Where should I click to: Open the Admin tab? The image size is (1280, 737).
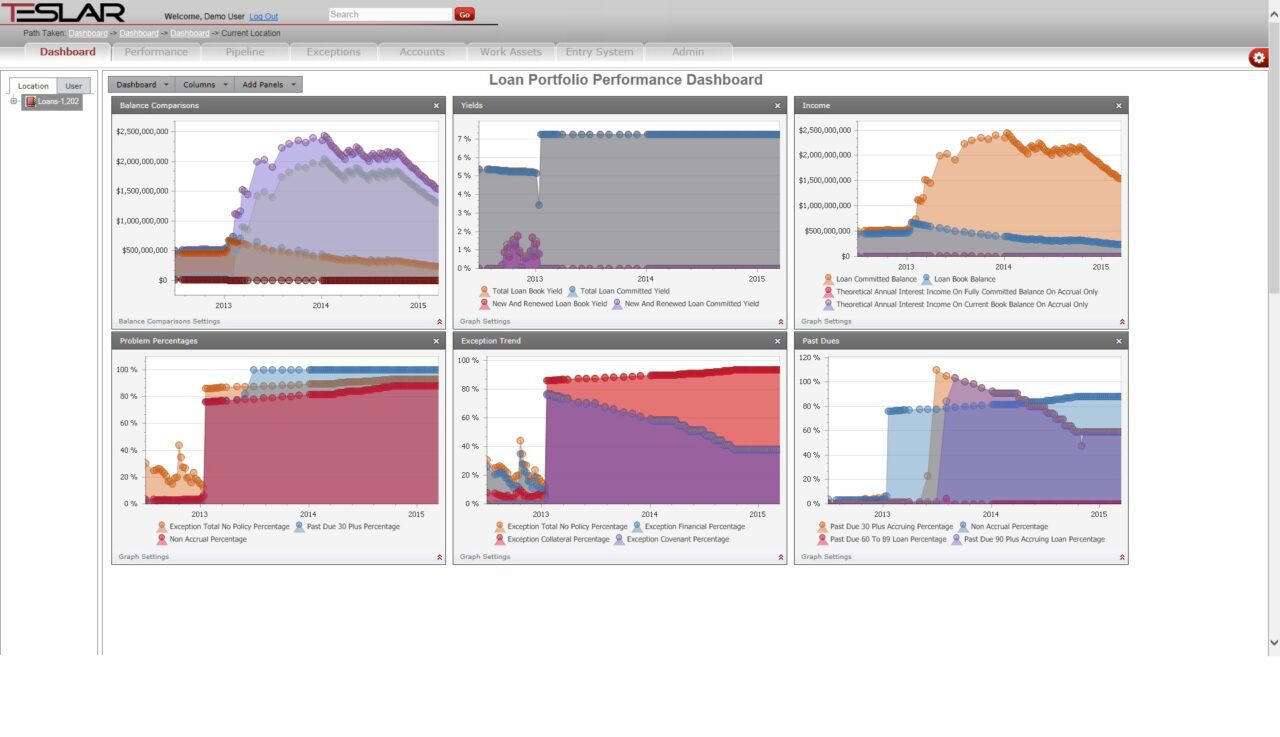(x=688, y=52)
